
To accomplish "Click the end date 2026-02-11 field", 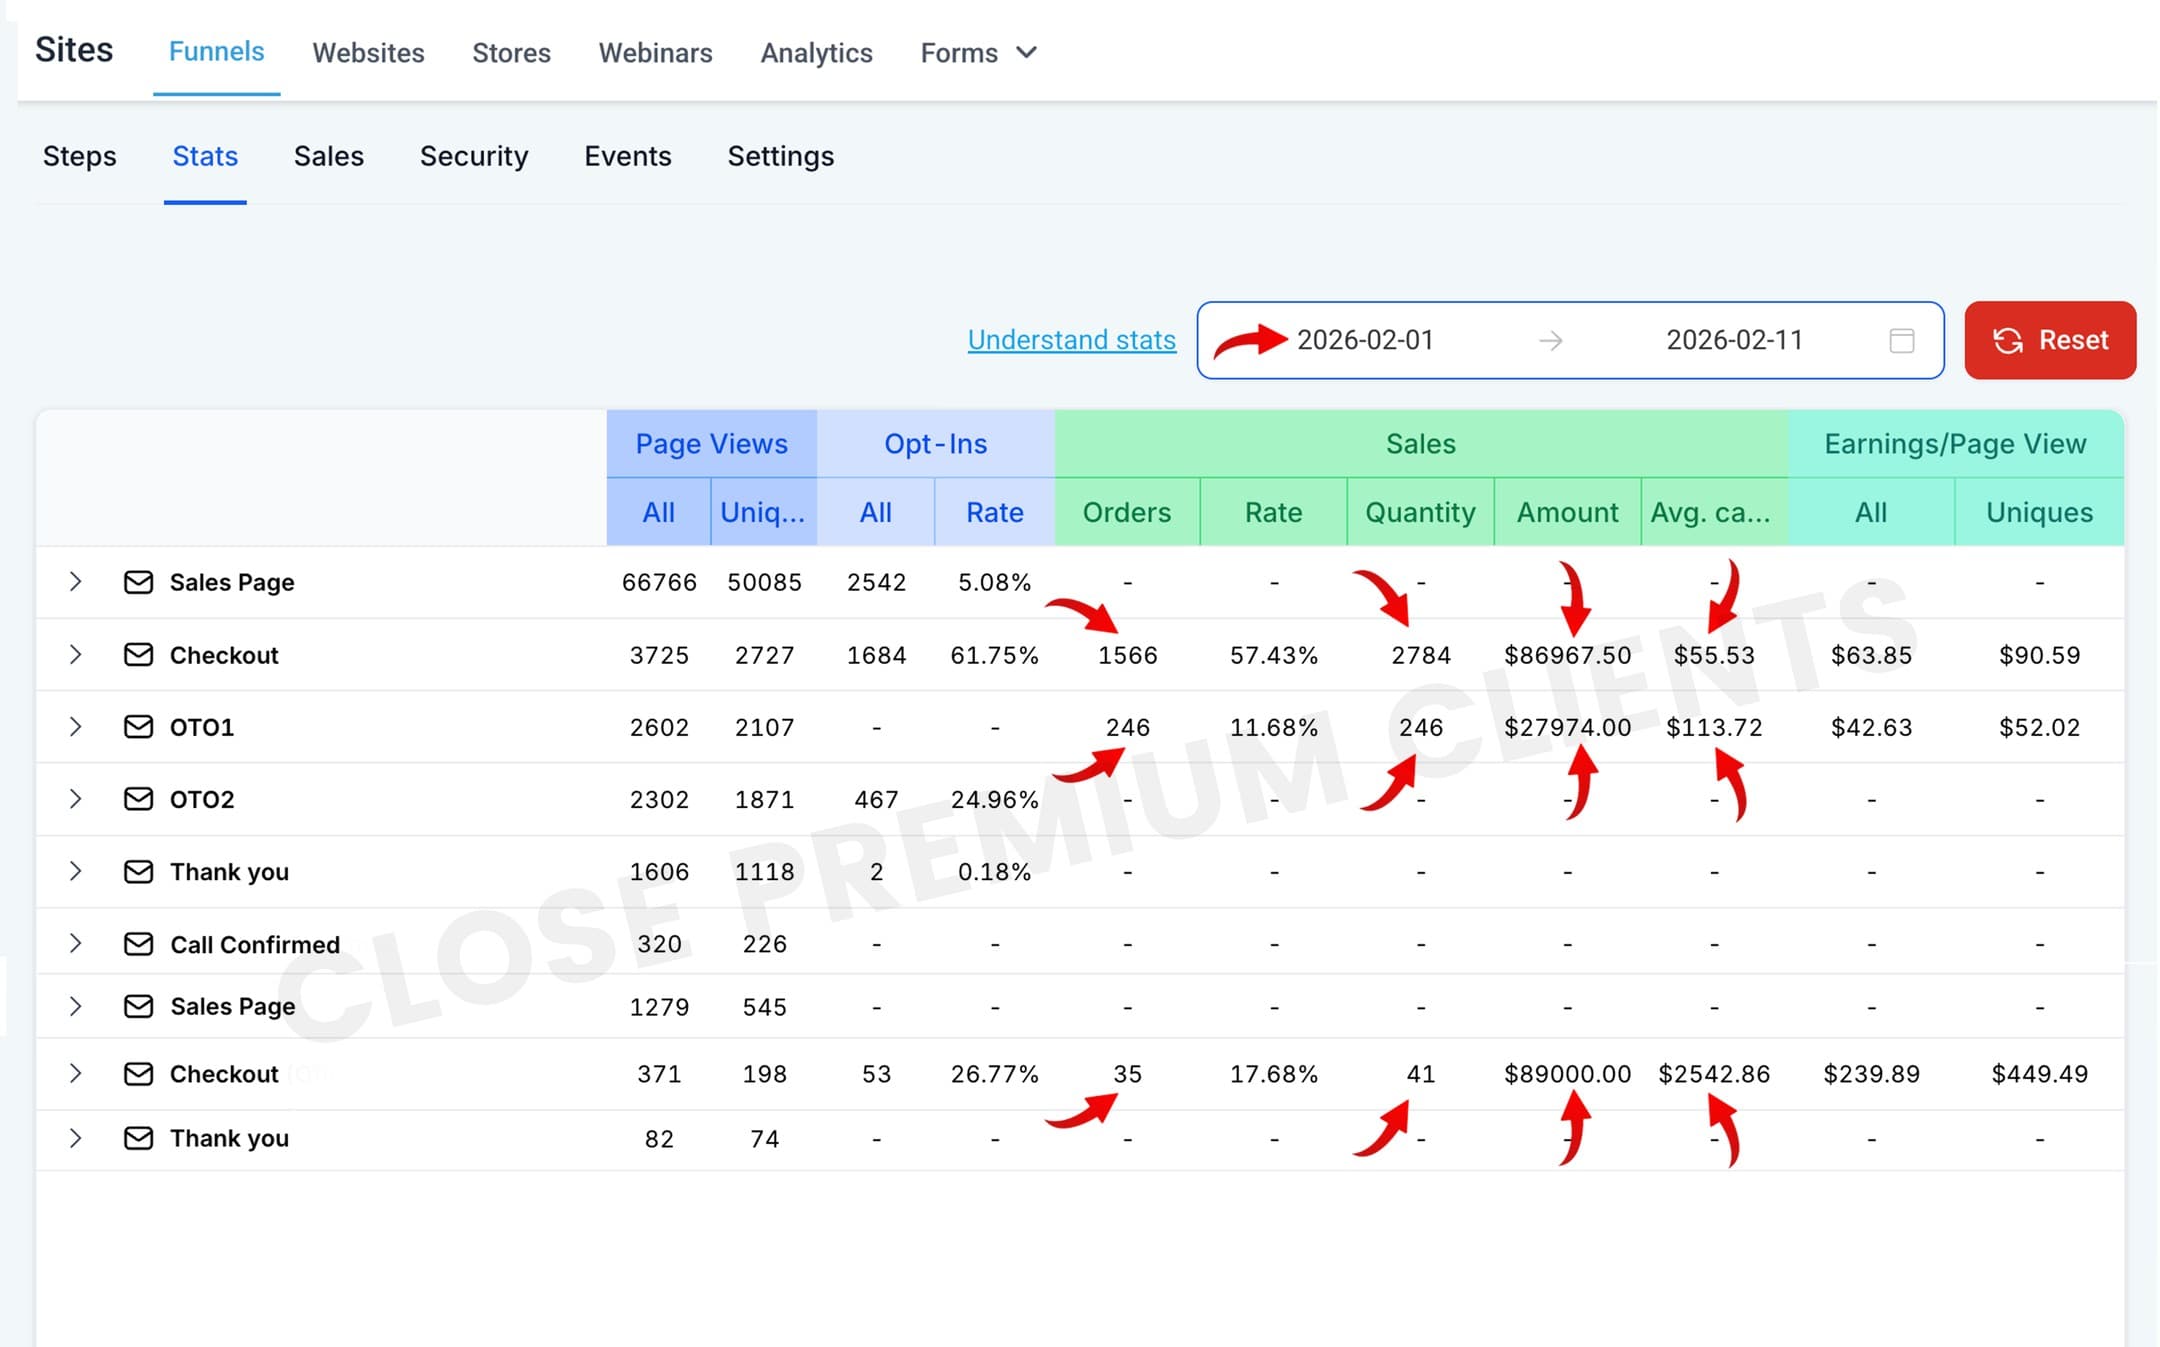I will [1734, 340].
